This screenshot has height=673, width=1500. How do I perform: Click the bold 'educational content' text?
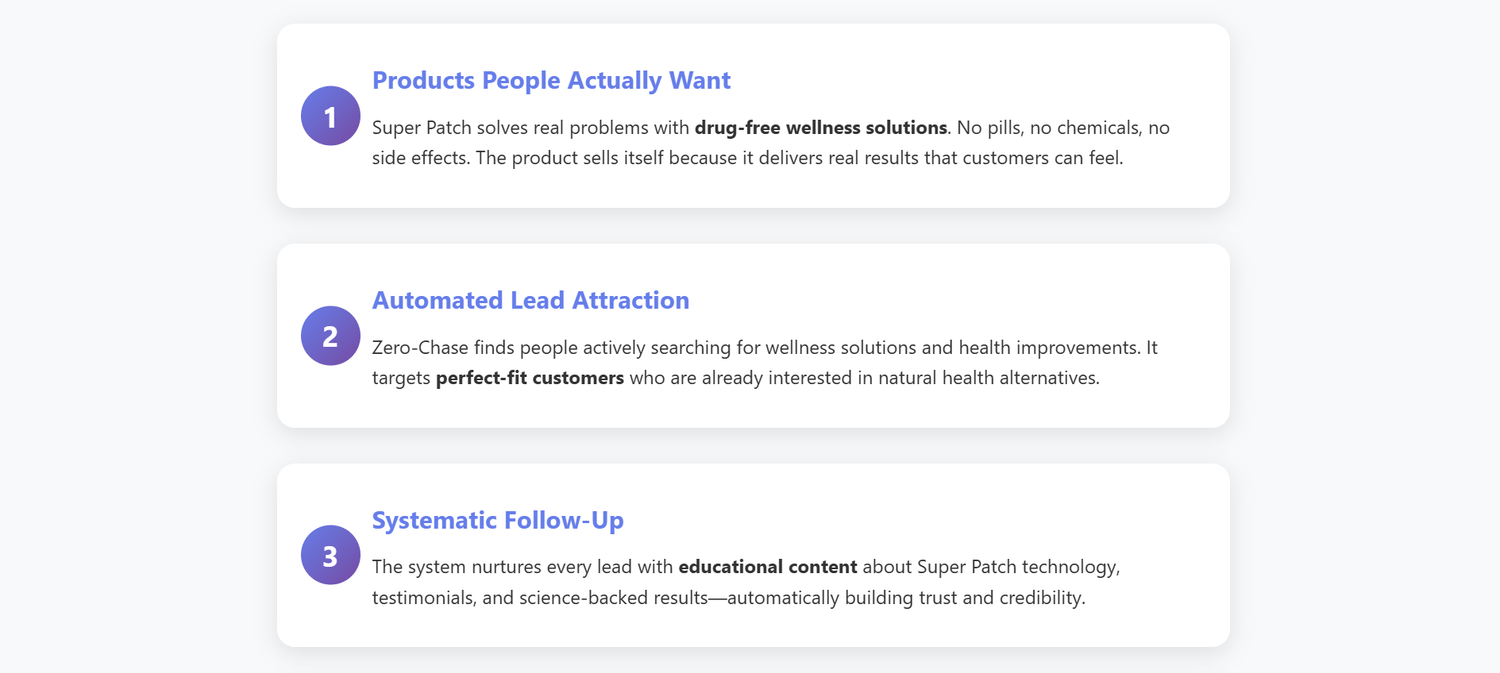[767, 567]
